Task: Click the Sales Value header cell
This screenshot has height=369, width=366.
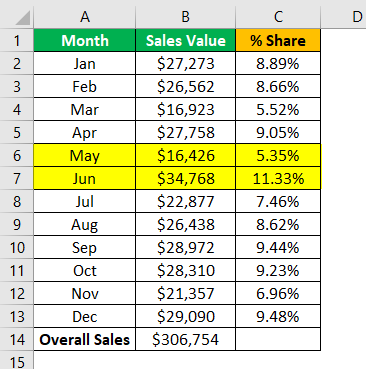Action: (x=185, y=40)
